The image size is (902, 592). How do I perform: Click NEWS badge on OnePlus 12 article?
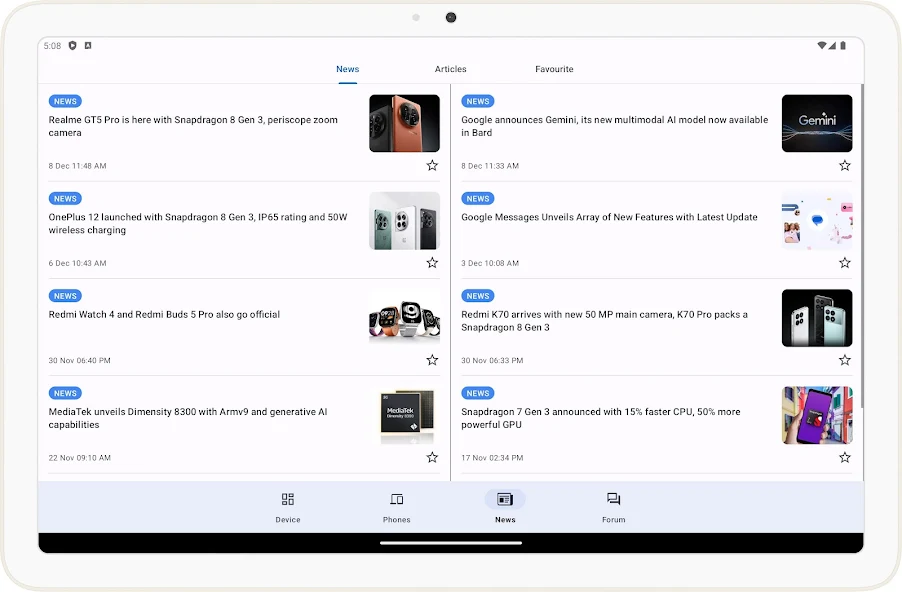(x=65, y=198)
